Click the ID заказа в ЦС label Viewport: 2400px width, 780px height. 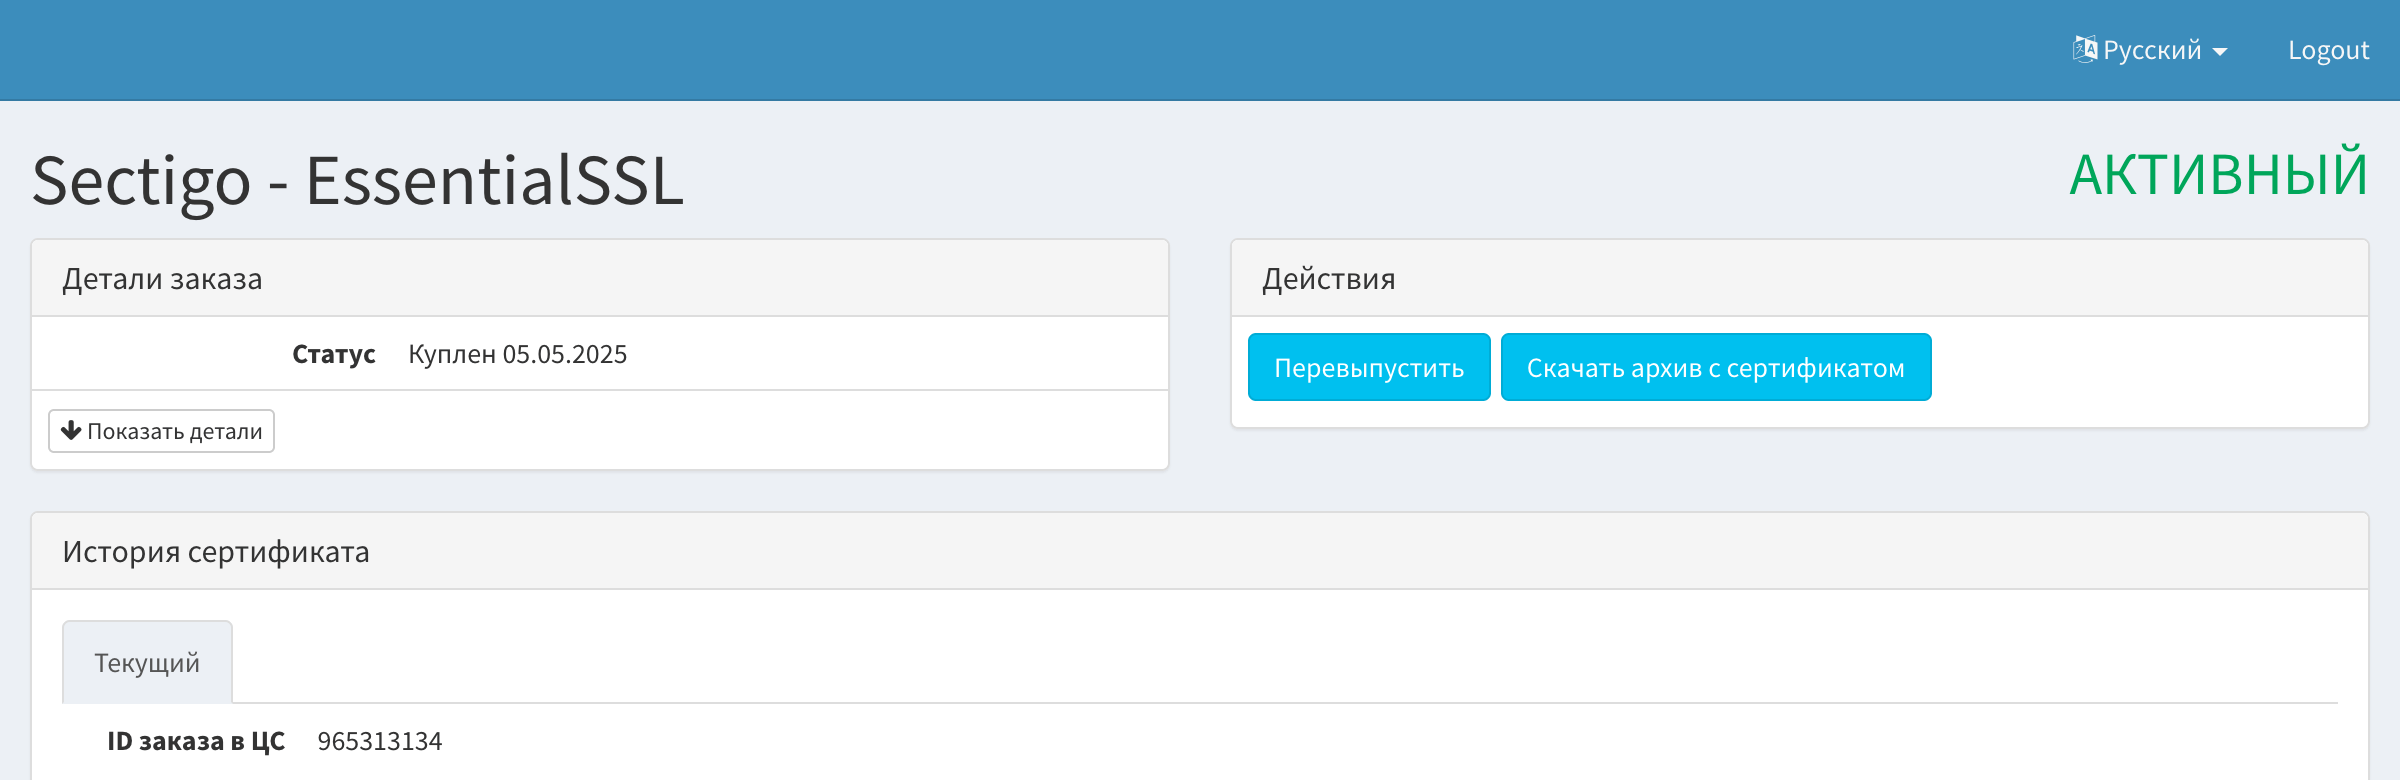coord(196,741)
